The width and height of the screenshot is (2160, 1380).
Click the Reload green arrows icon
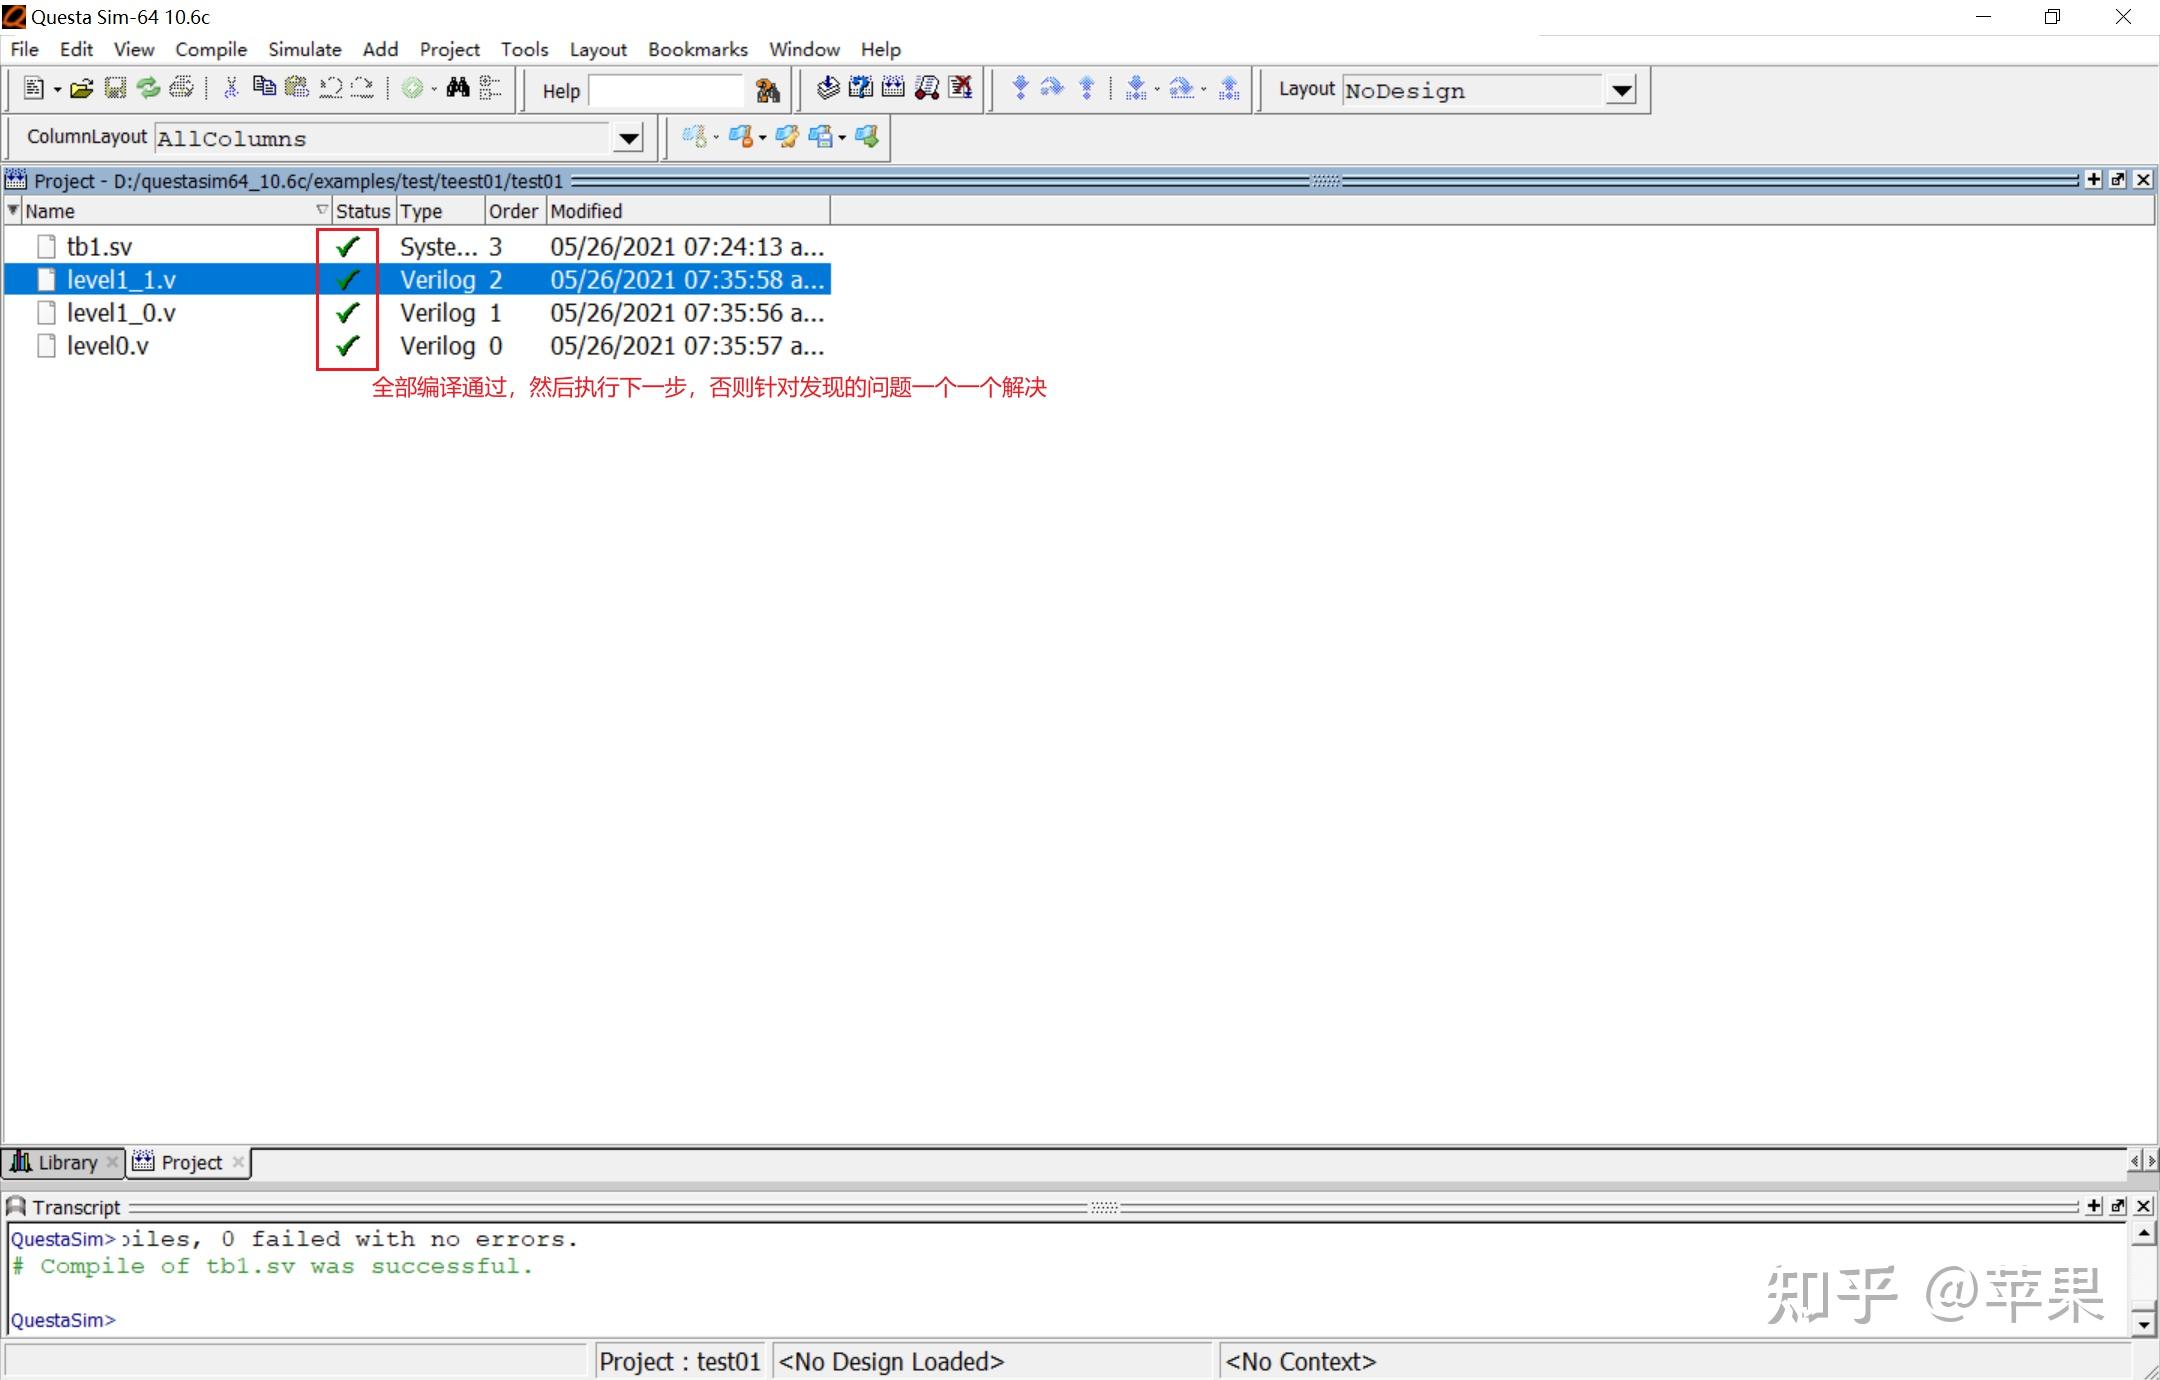[x=148, y=89]
